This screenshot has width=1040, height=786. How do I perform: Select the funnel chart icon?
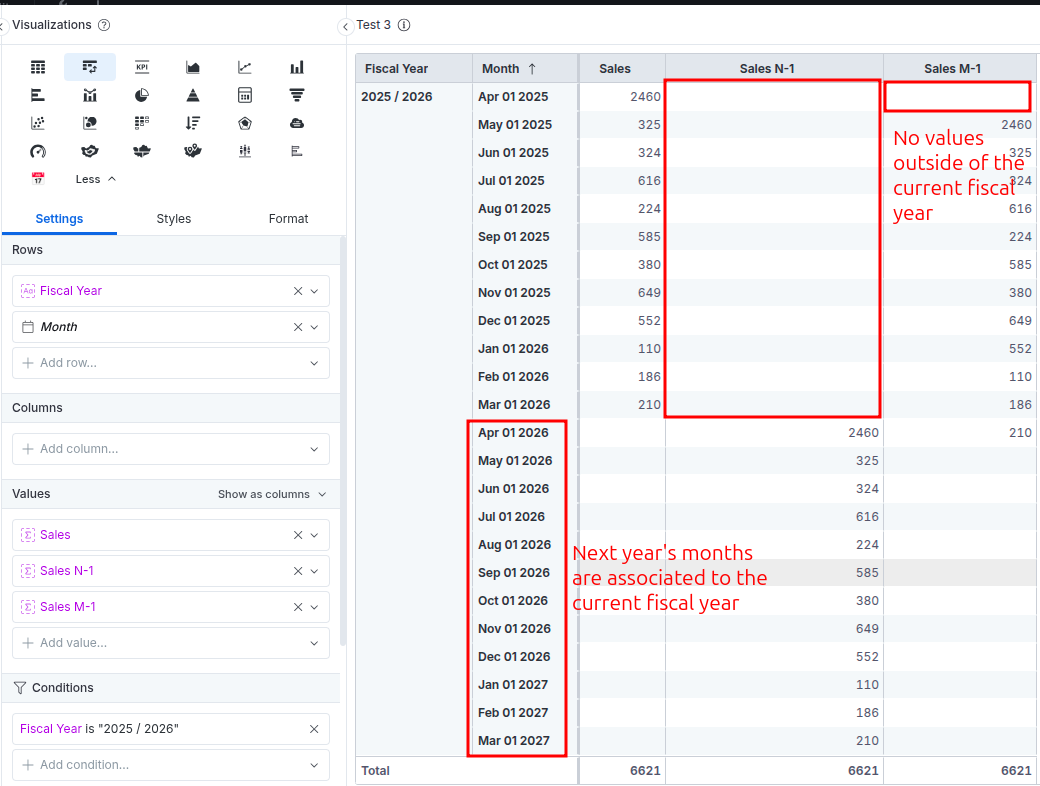(x=296, y=96)
